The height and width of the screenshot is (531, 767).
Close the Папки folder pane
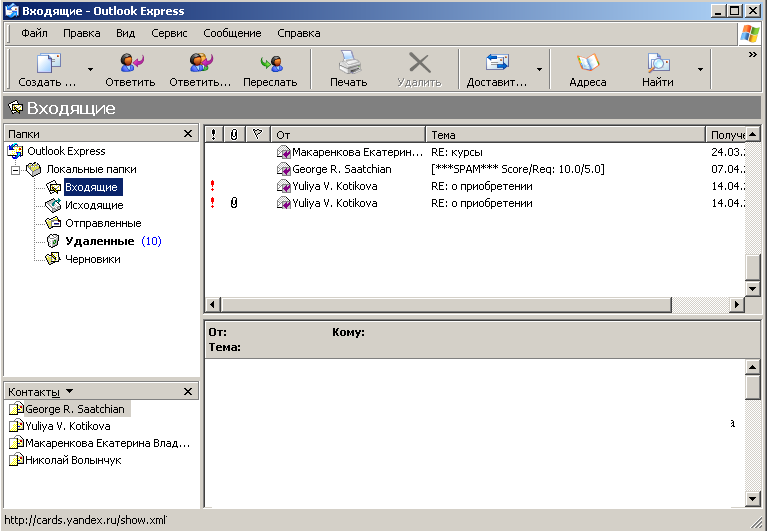pos(188,133)
